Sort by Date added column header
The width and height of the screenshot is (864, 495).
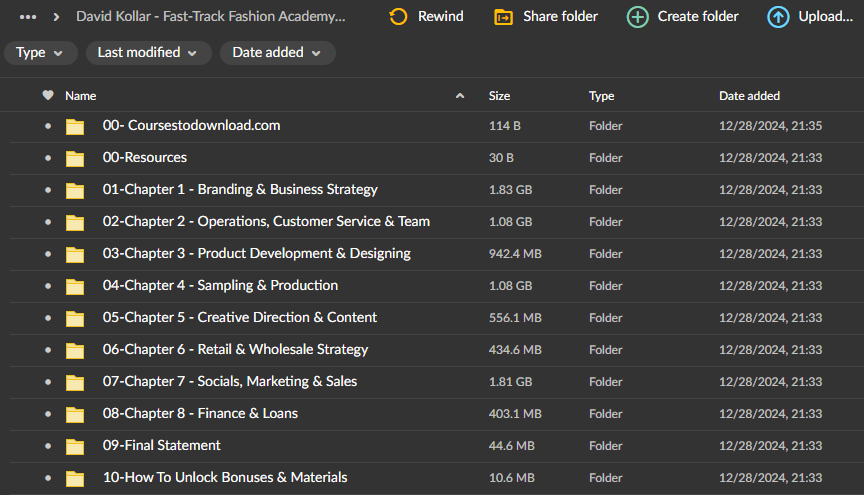[x=749, y=96]
